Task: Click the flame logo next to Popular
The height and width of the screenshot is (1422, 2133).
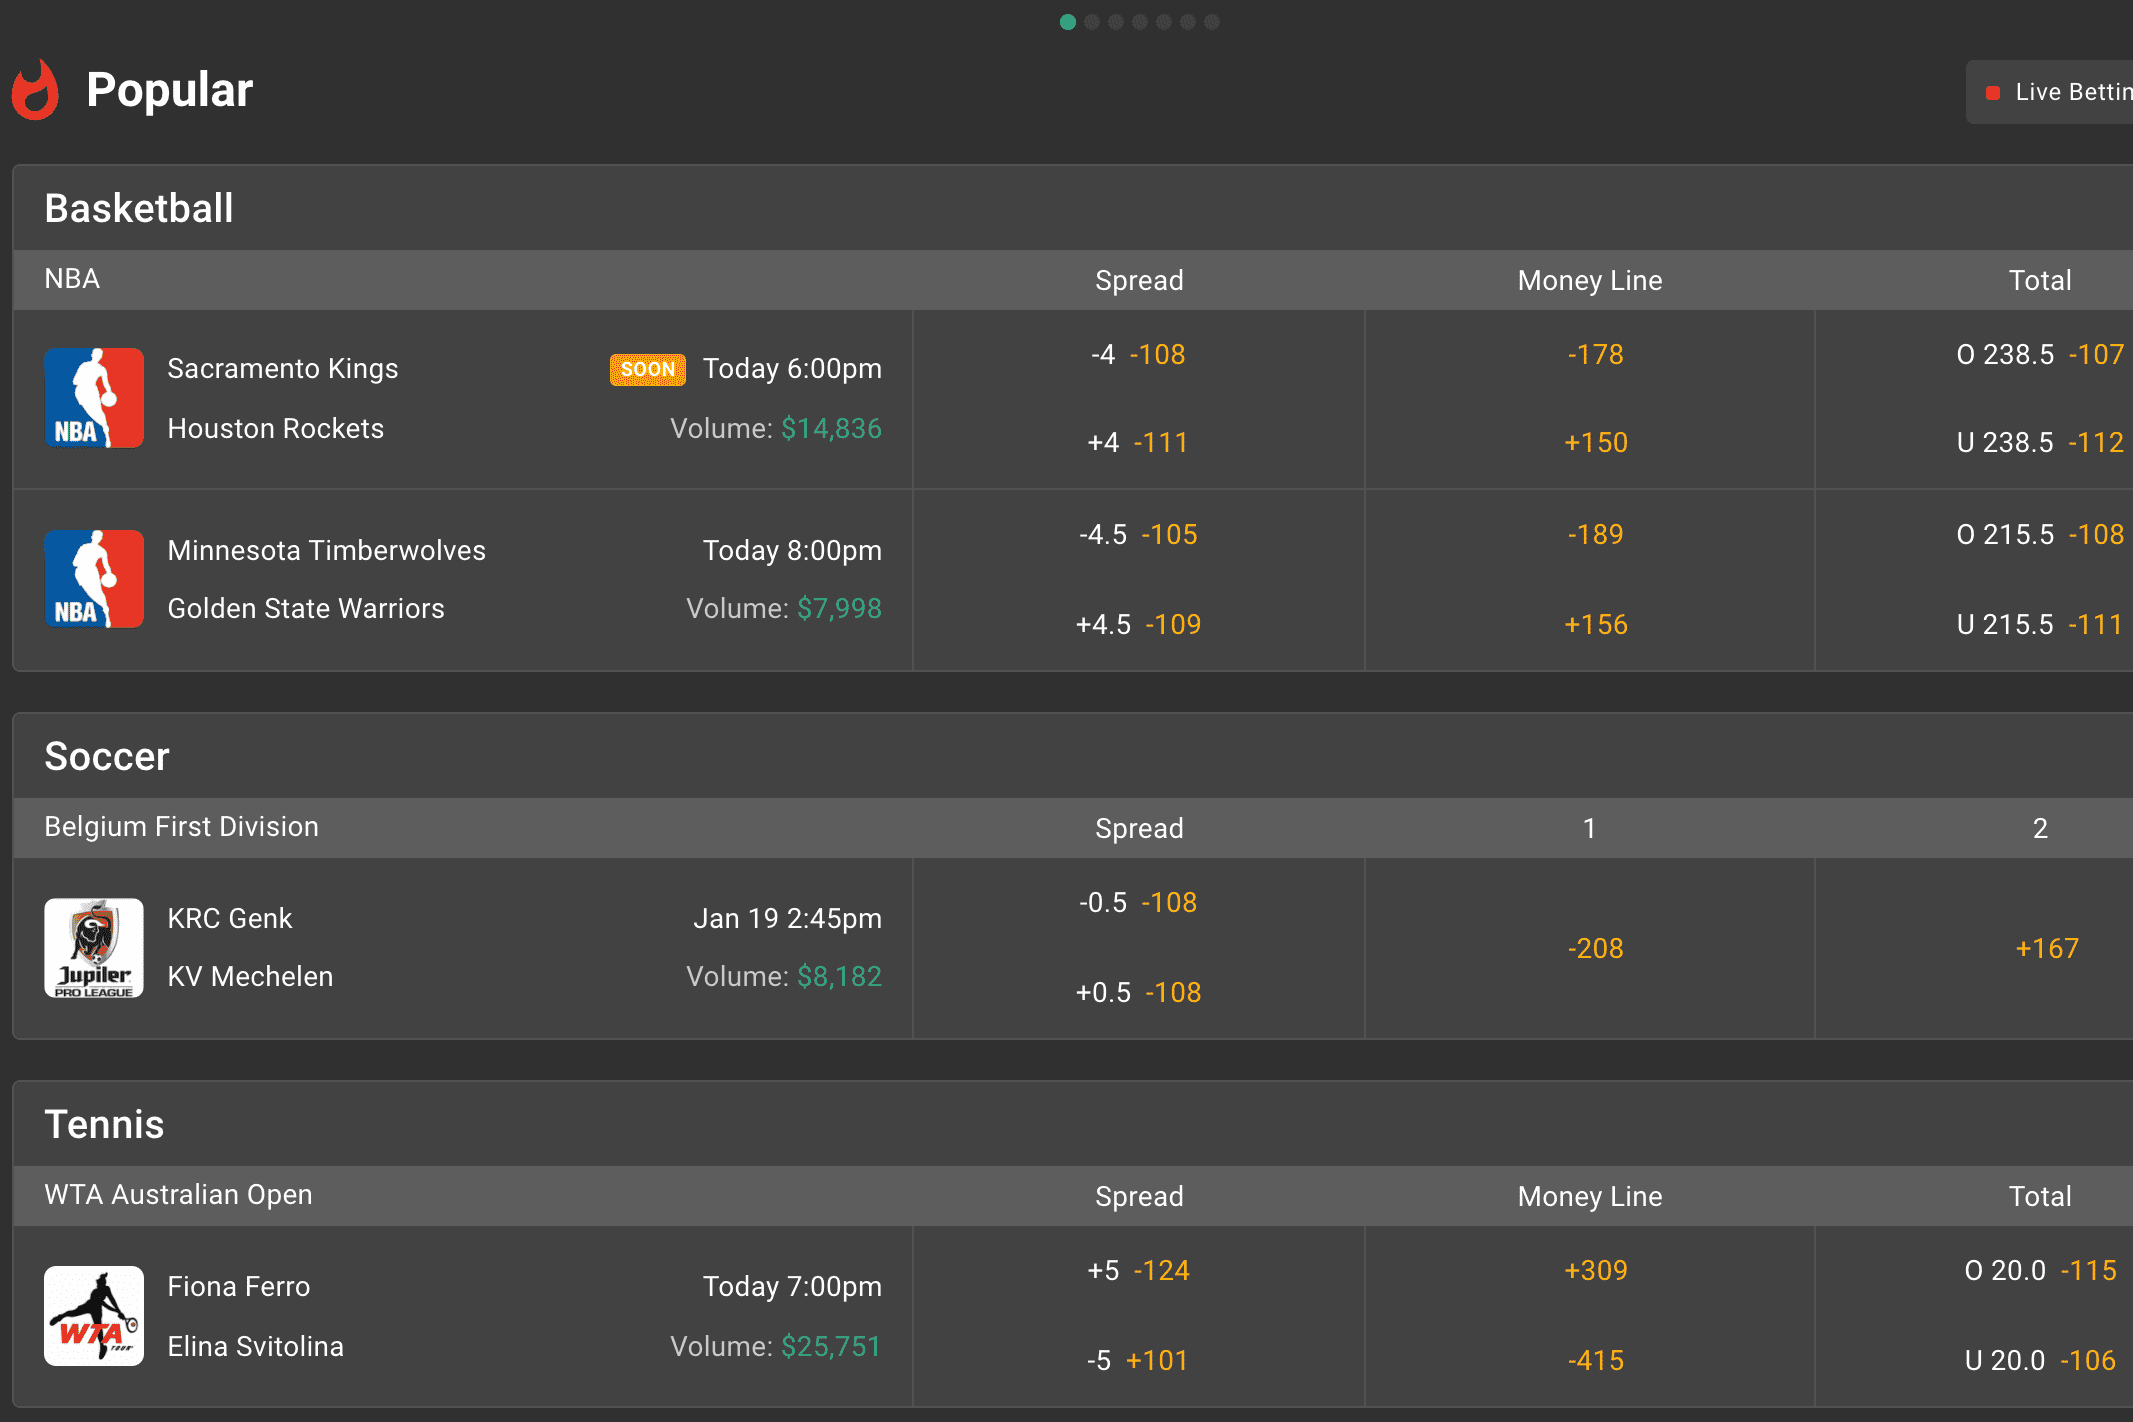Action: tap(35, 92)
